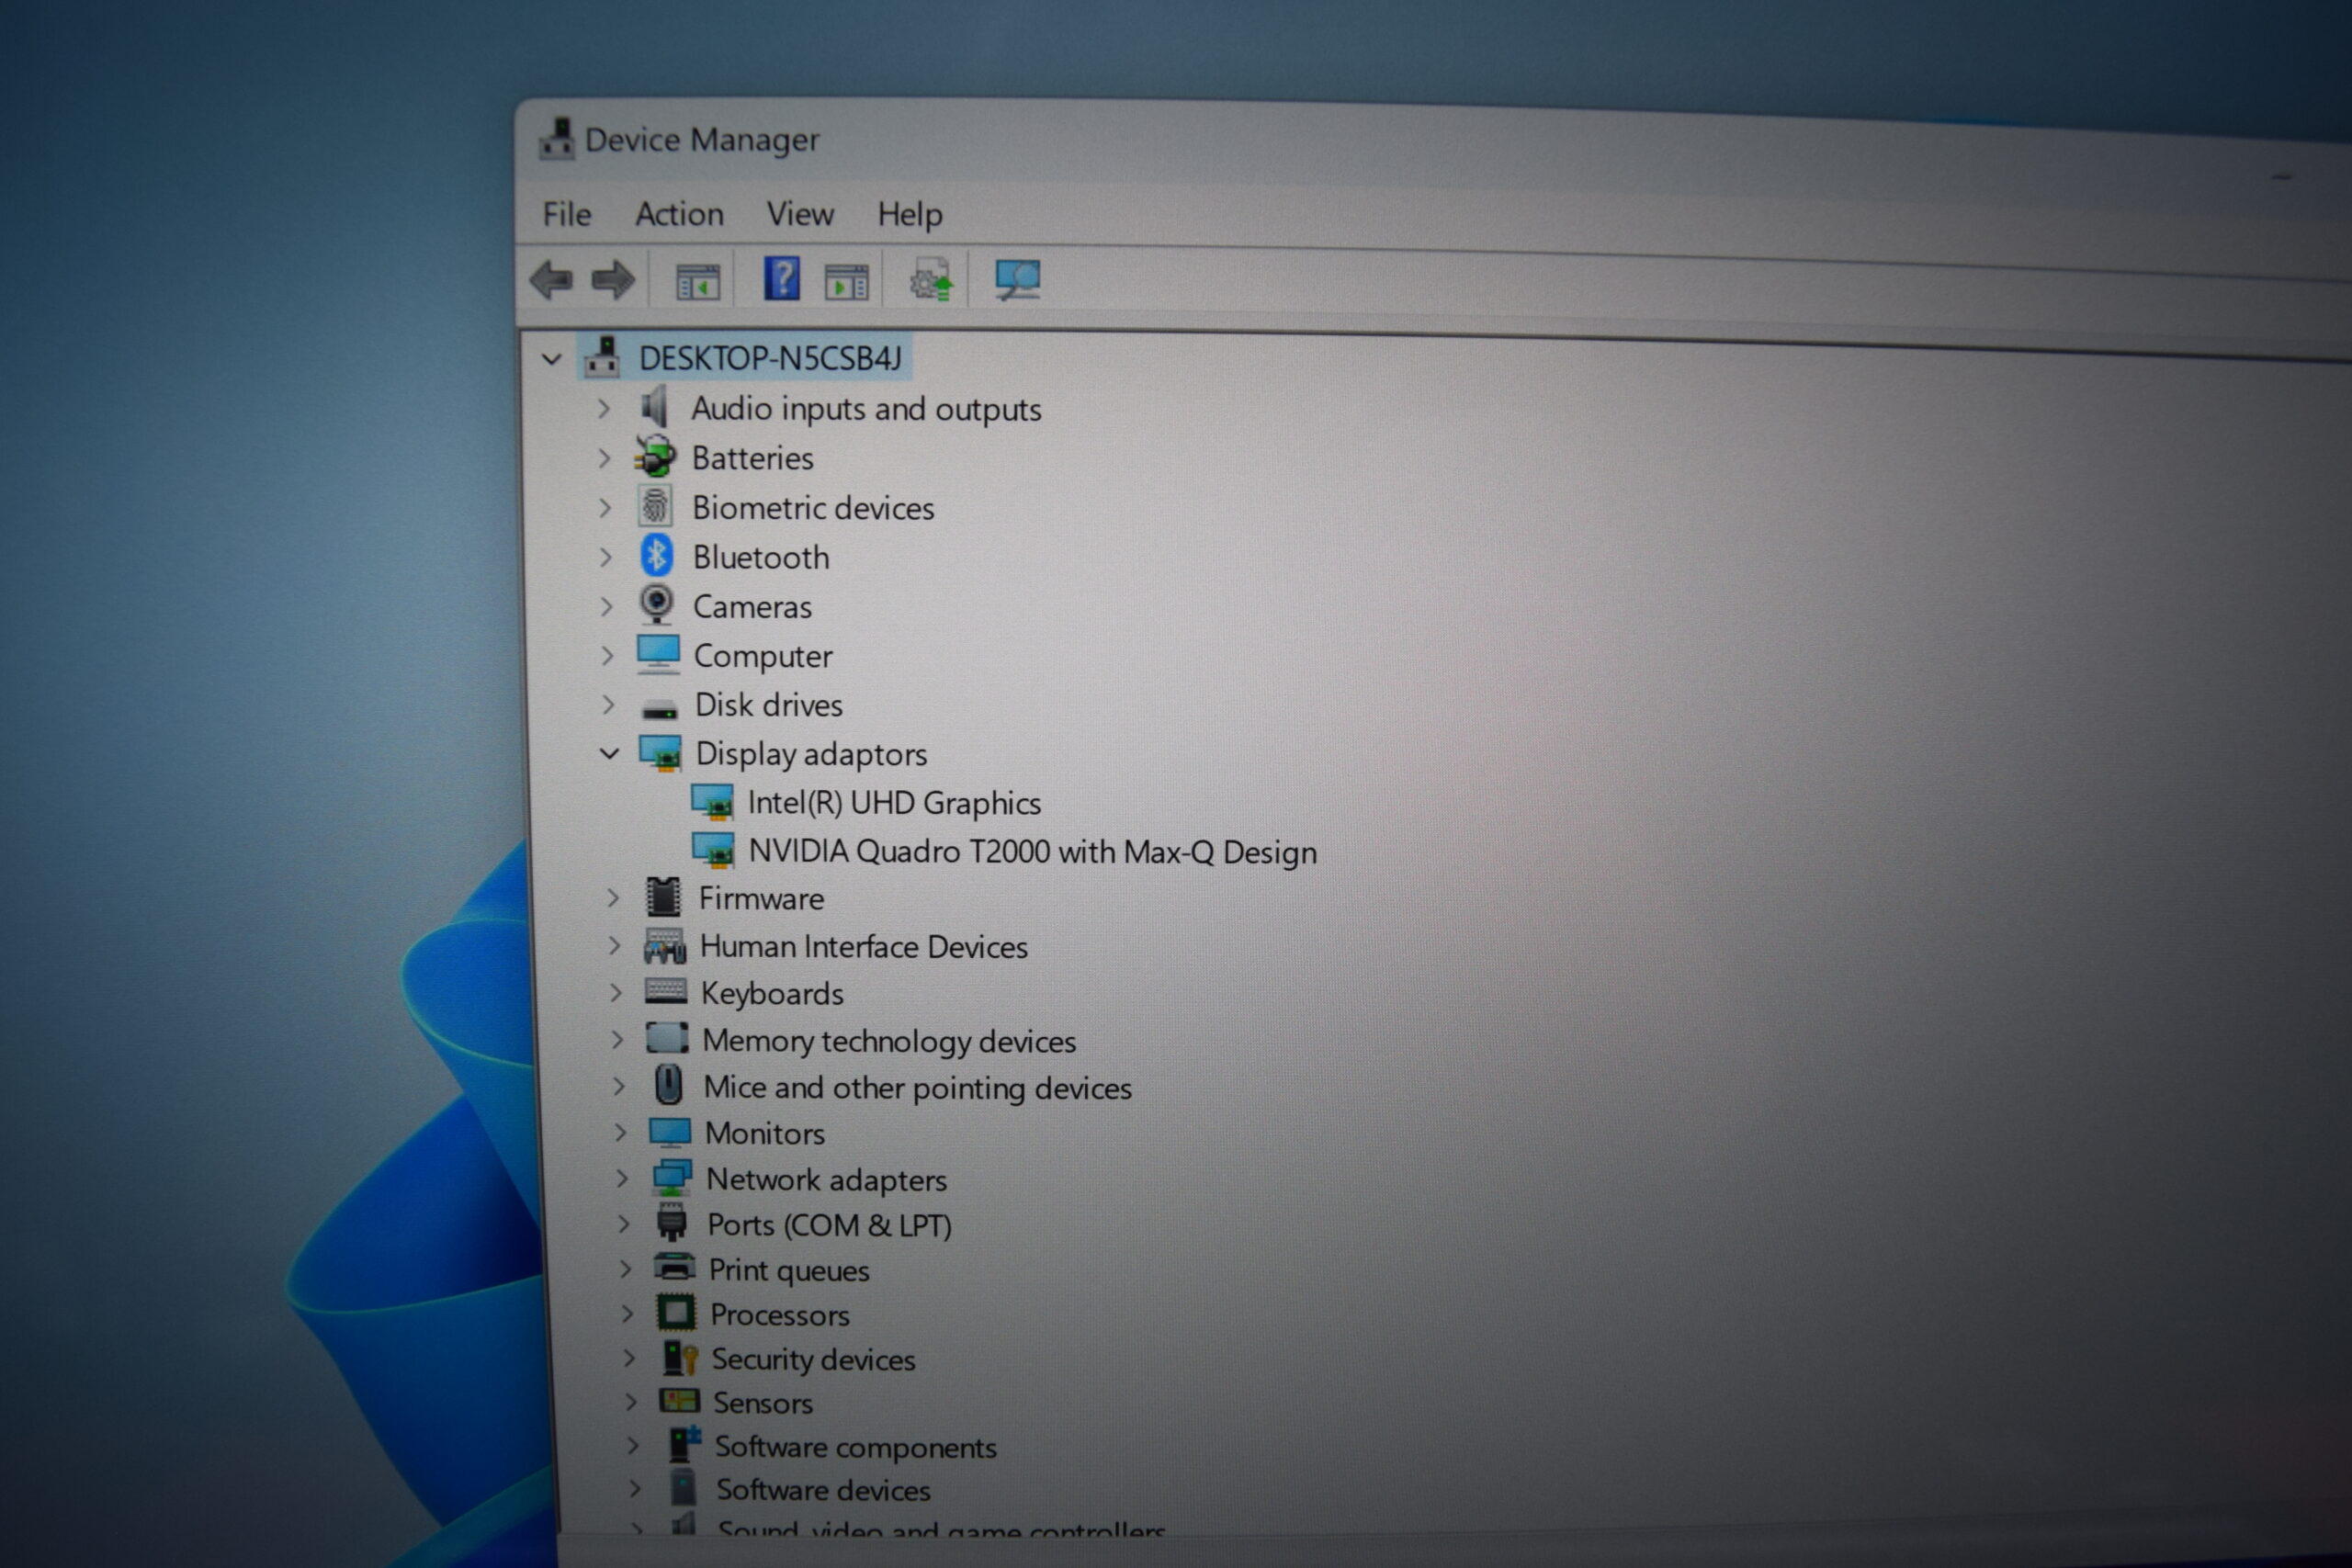Click the NVIDIA Quadro T2000 adapter icon
Viewport: 2352px width, 1568px height.
tap(713, 850)
